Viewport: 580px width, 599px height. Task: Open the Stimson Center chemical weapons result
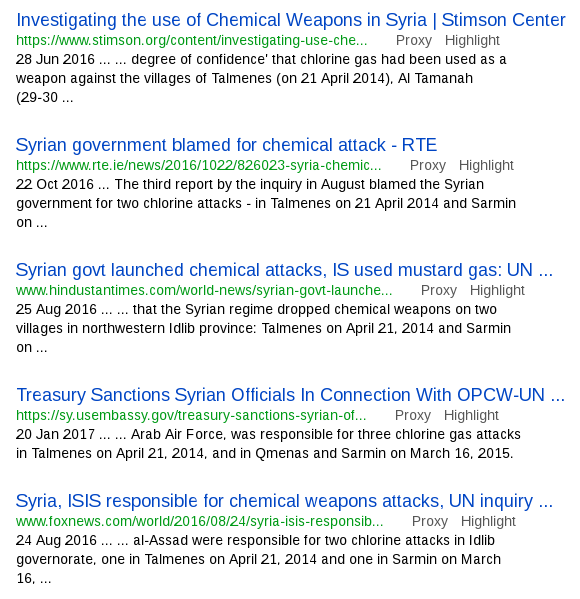pyautogui.click(x=291, y=20)
